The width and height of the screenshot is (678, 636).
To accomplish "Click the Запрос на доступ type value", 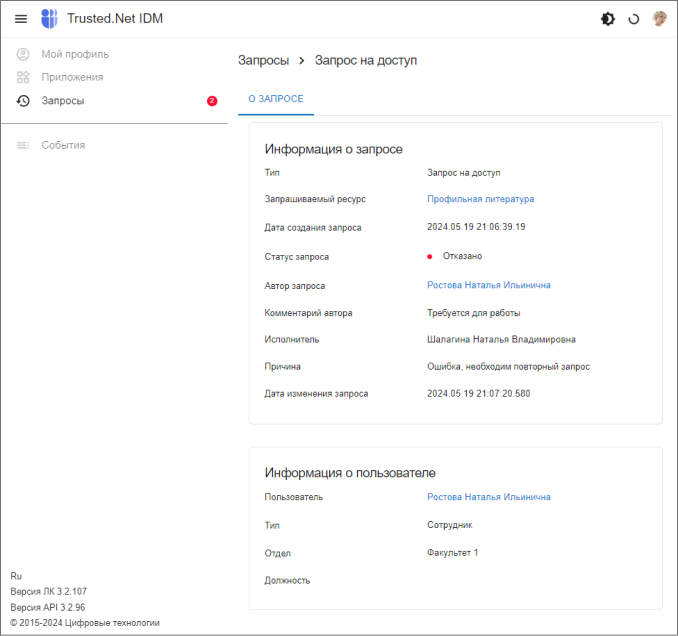I will tap(464, 173).
